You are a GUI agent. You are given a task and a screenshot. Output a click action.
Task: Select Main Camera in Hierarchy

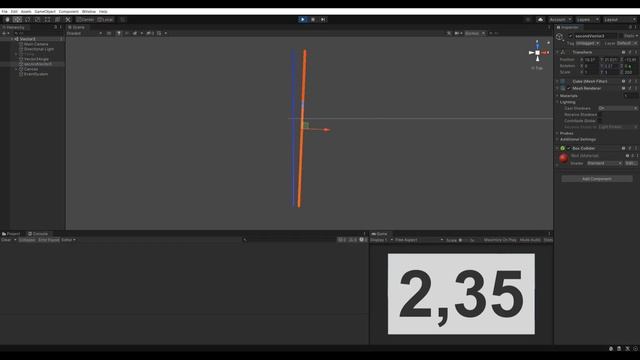tap(36, 44)
